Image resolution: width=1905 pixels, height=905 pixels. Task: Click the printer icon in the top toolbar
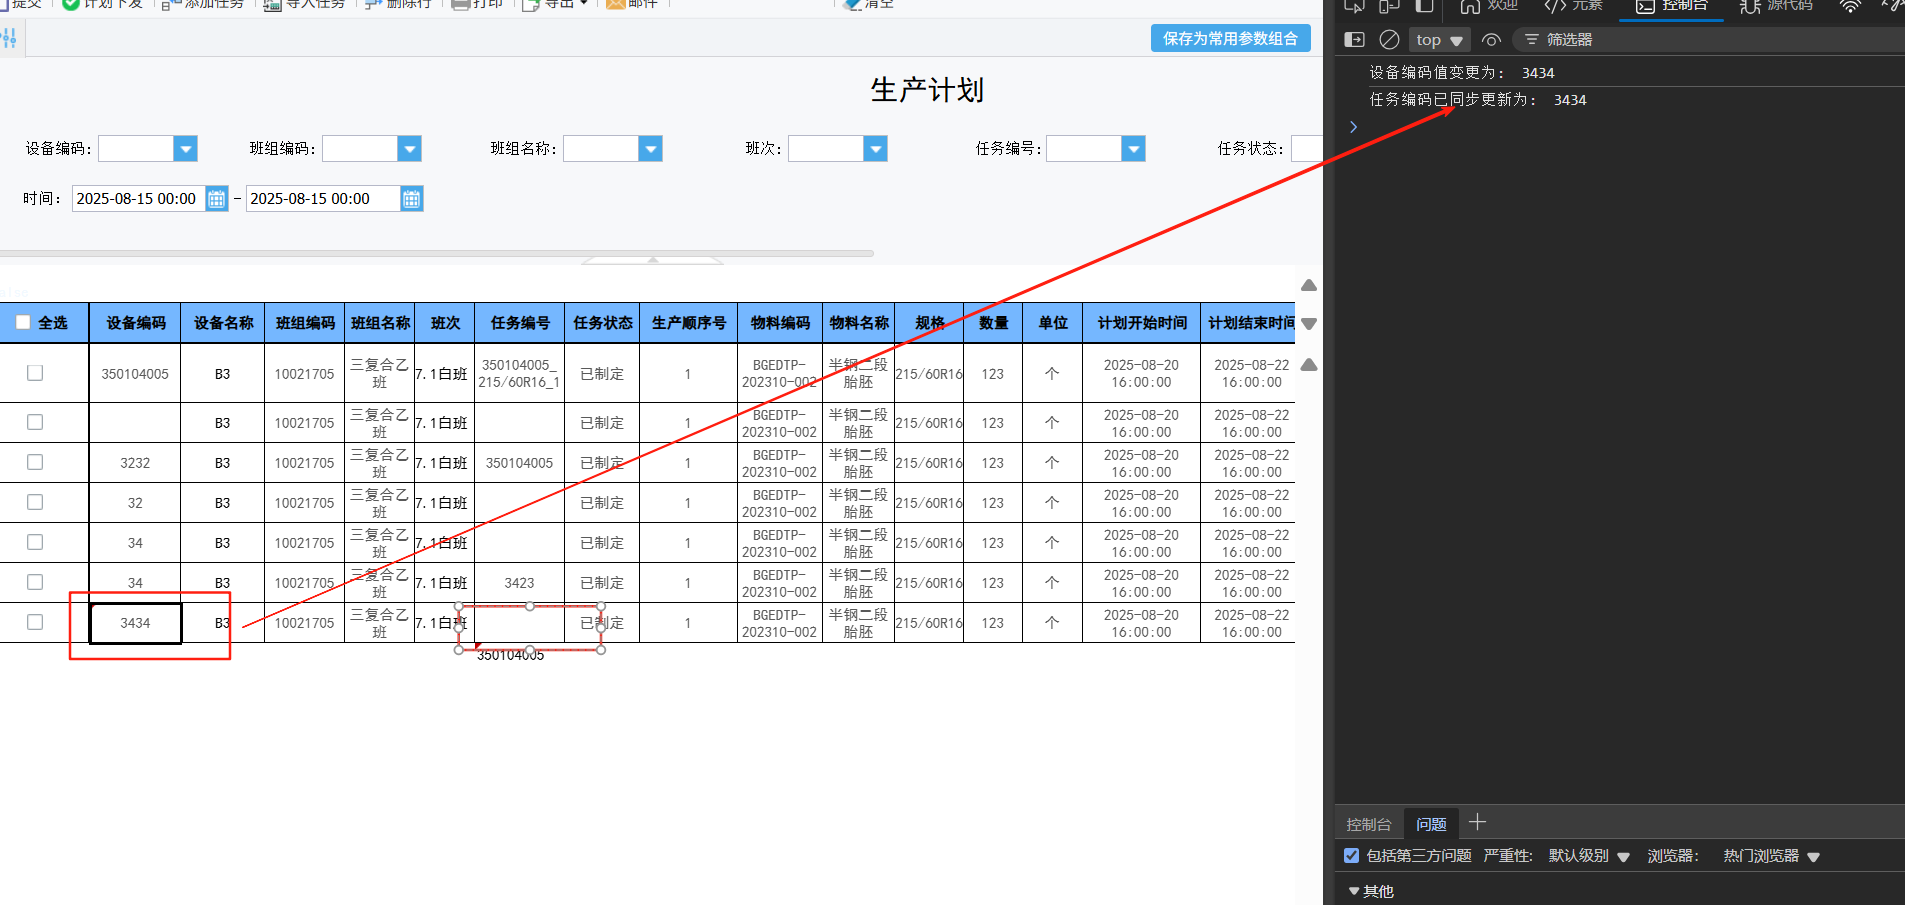[x=460, y=4]
